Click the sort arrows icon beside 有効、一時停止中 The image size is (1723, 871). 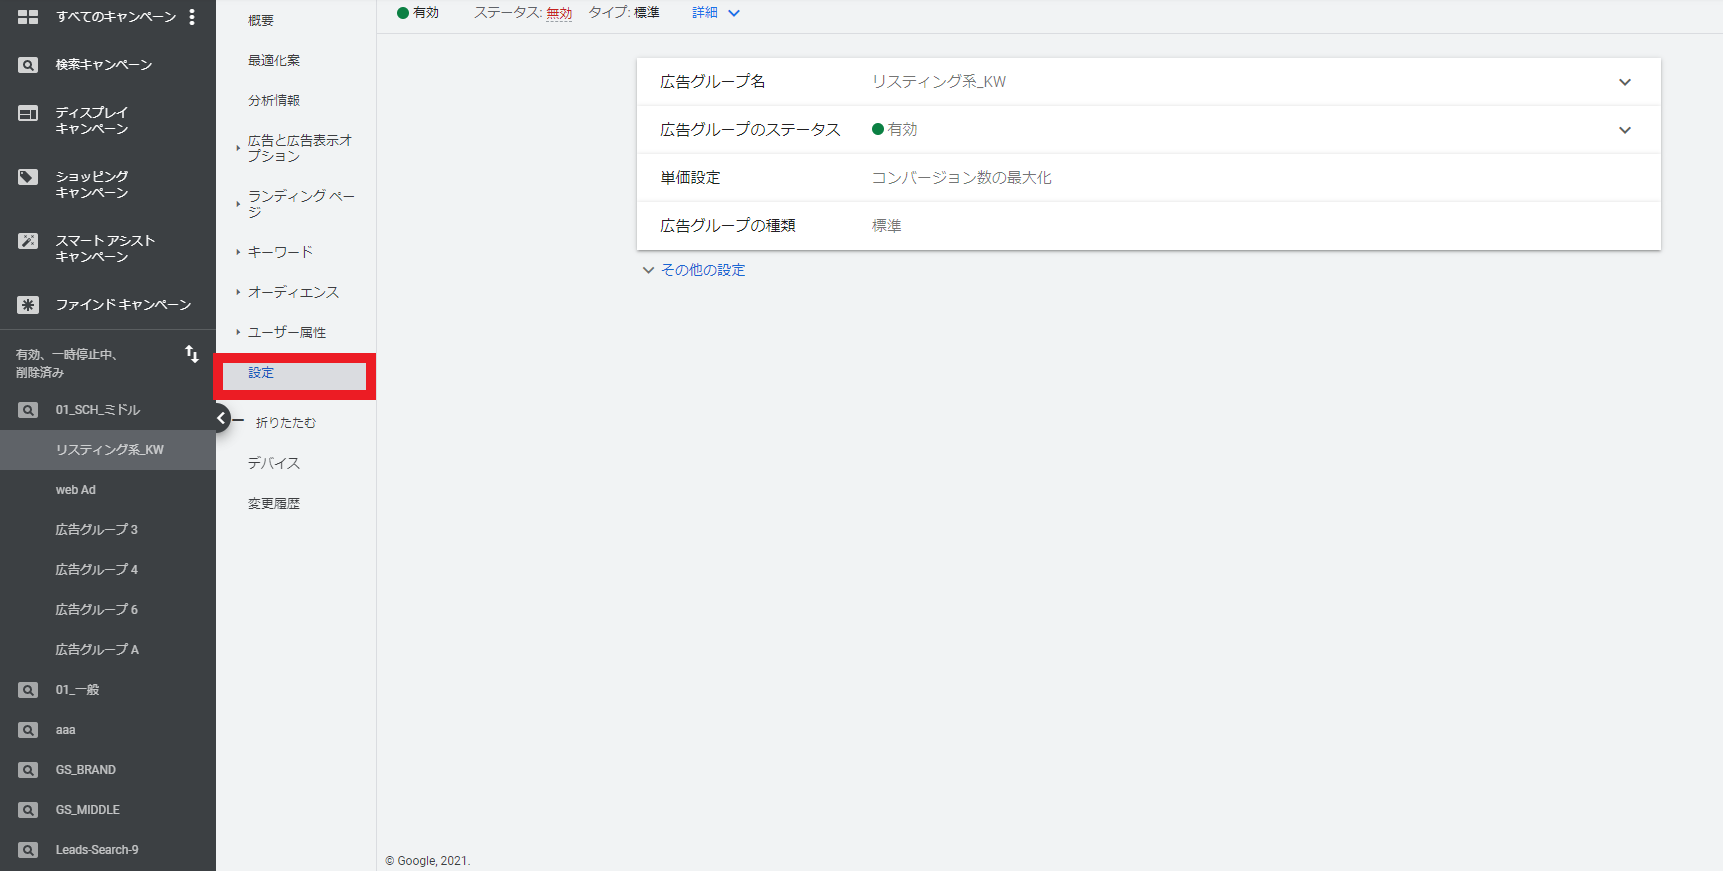coord(192,354)
